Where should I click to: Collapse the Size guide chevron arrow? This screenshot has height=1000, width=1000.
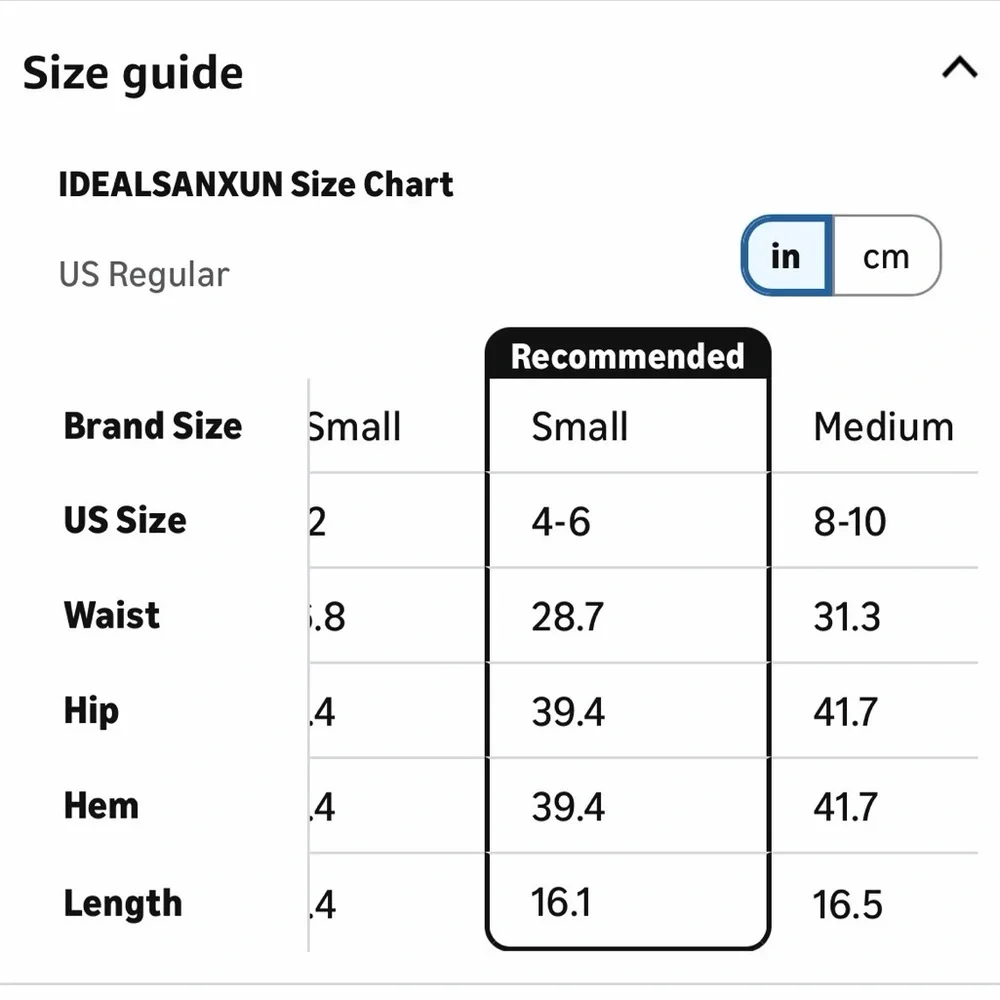(960, 67)
